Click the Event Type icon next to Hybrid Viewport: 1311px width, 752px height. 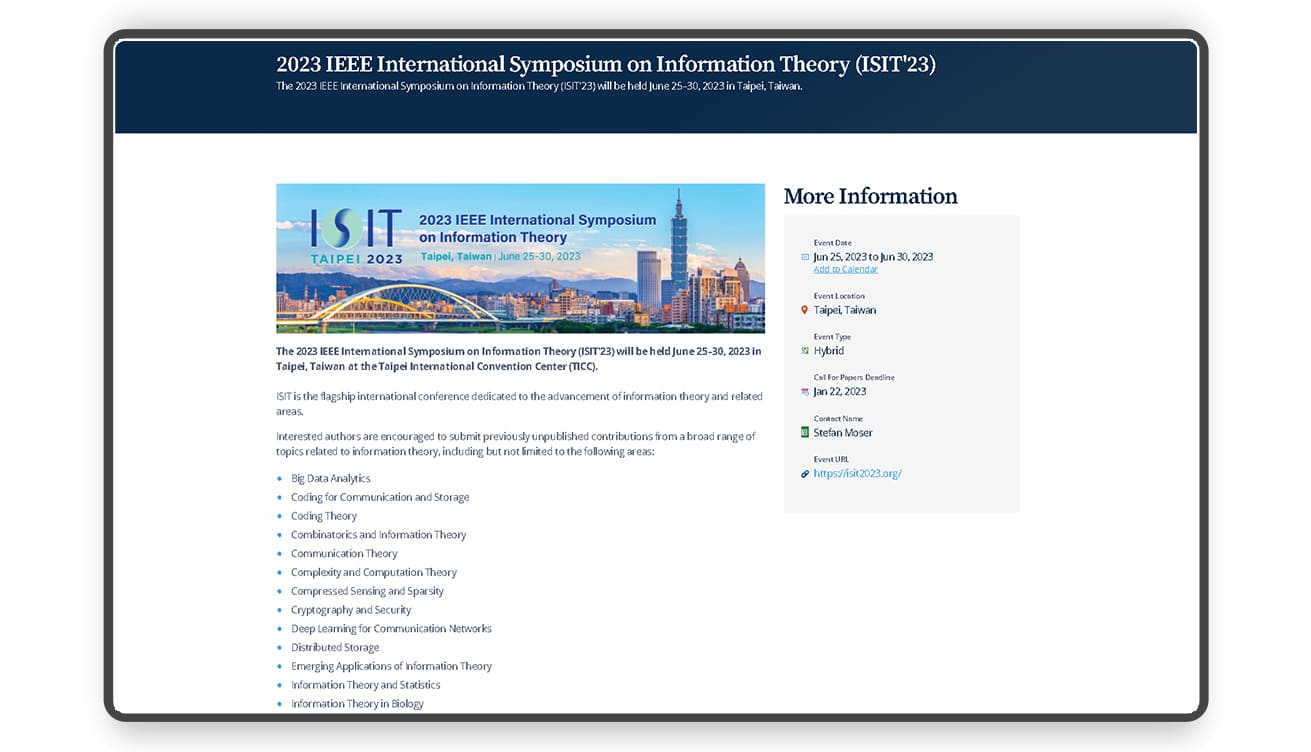coord(805,351)
